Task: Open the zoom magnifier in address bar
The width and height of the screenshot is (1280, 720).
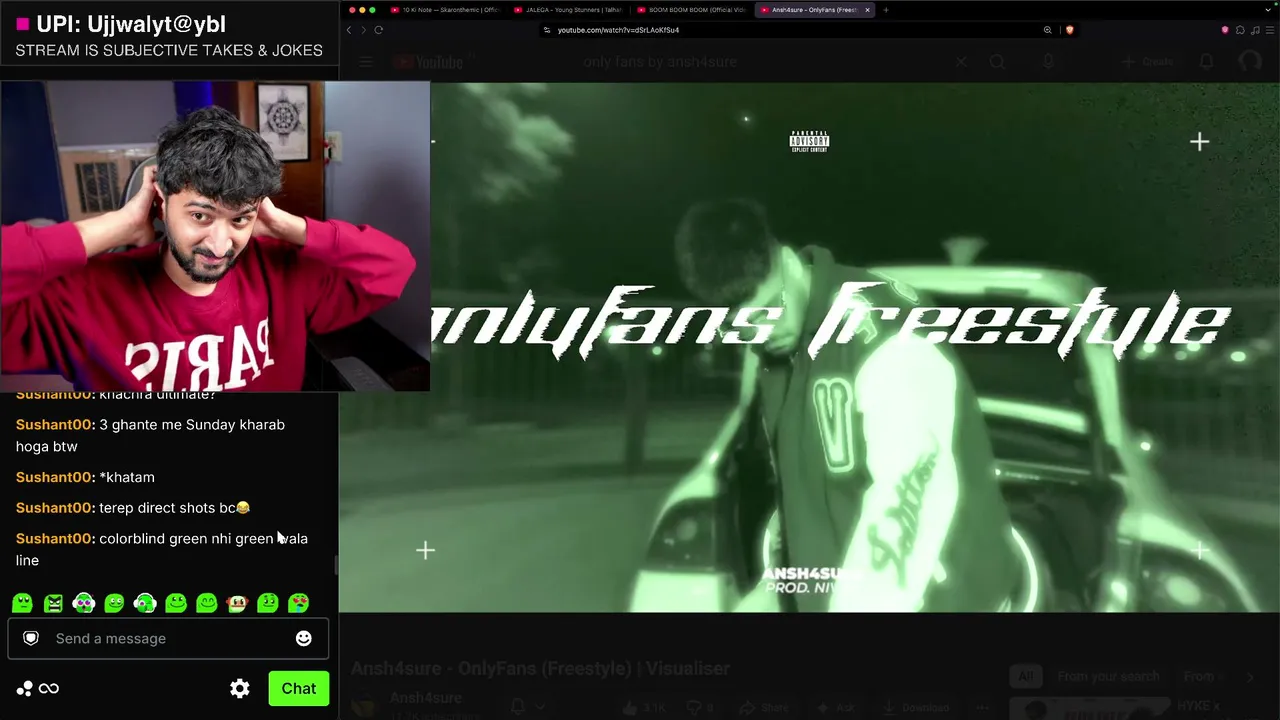Action: (1047, 30)
